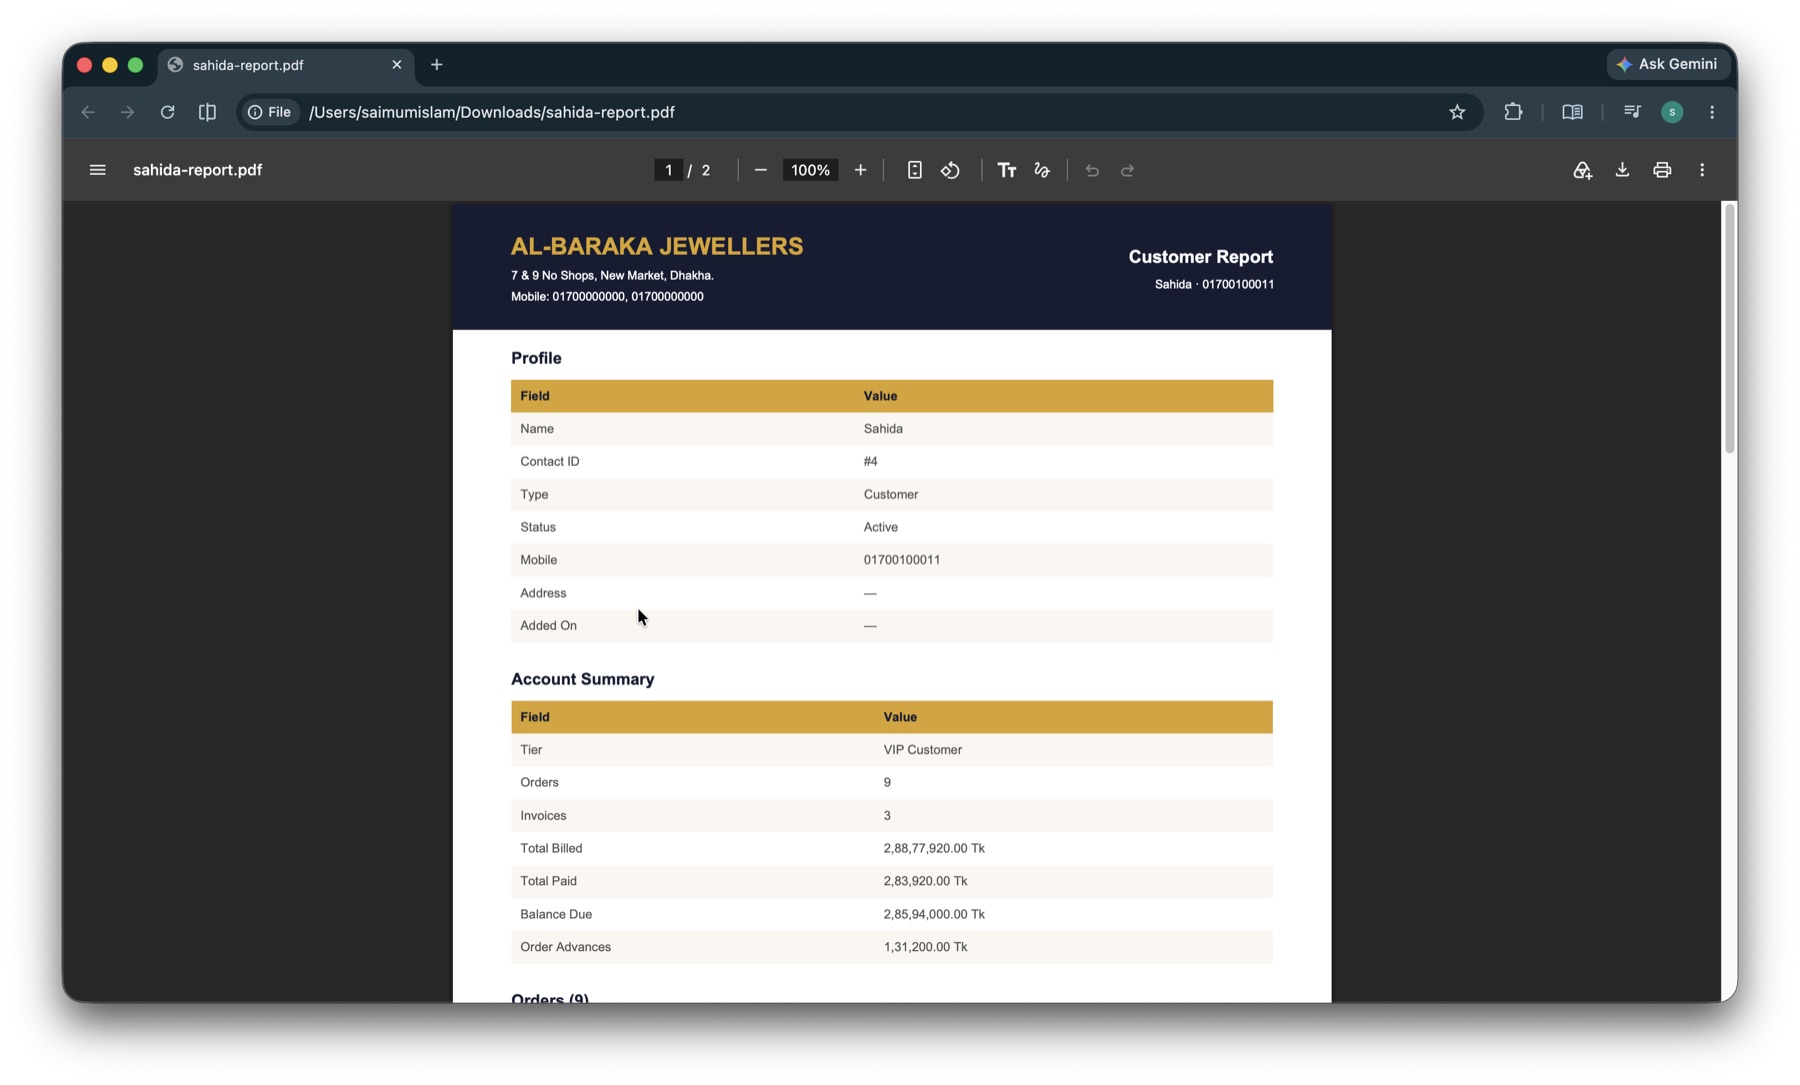Open PDF viewer more actions menu
1800x1085 pixels.
click(x=1702, y=170)
